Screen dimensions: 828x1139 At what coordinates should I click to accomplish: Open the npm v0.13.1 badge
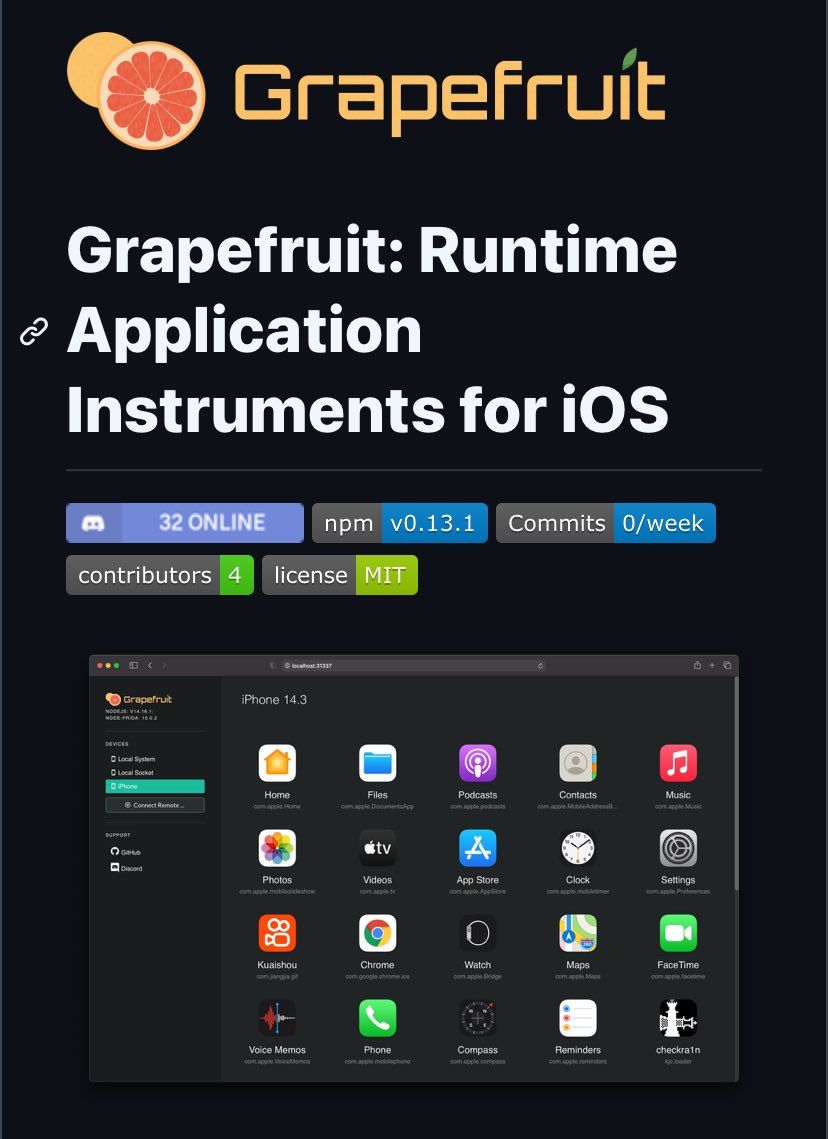[399, 523]
